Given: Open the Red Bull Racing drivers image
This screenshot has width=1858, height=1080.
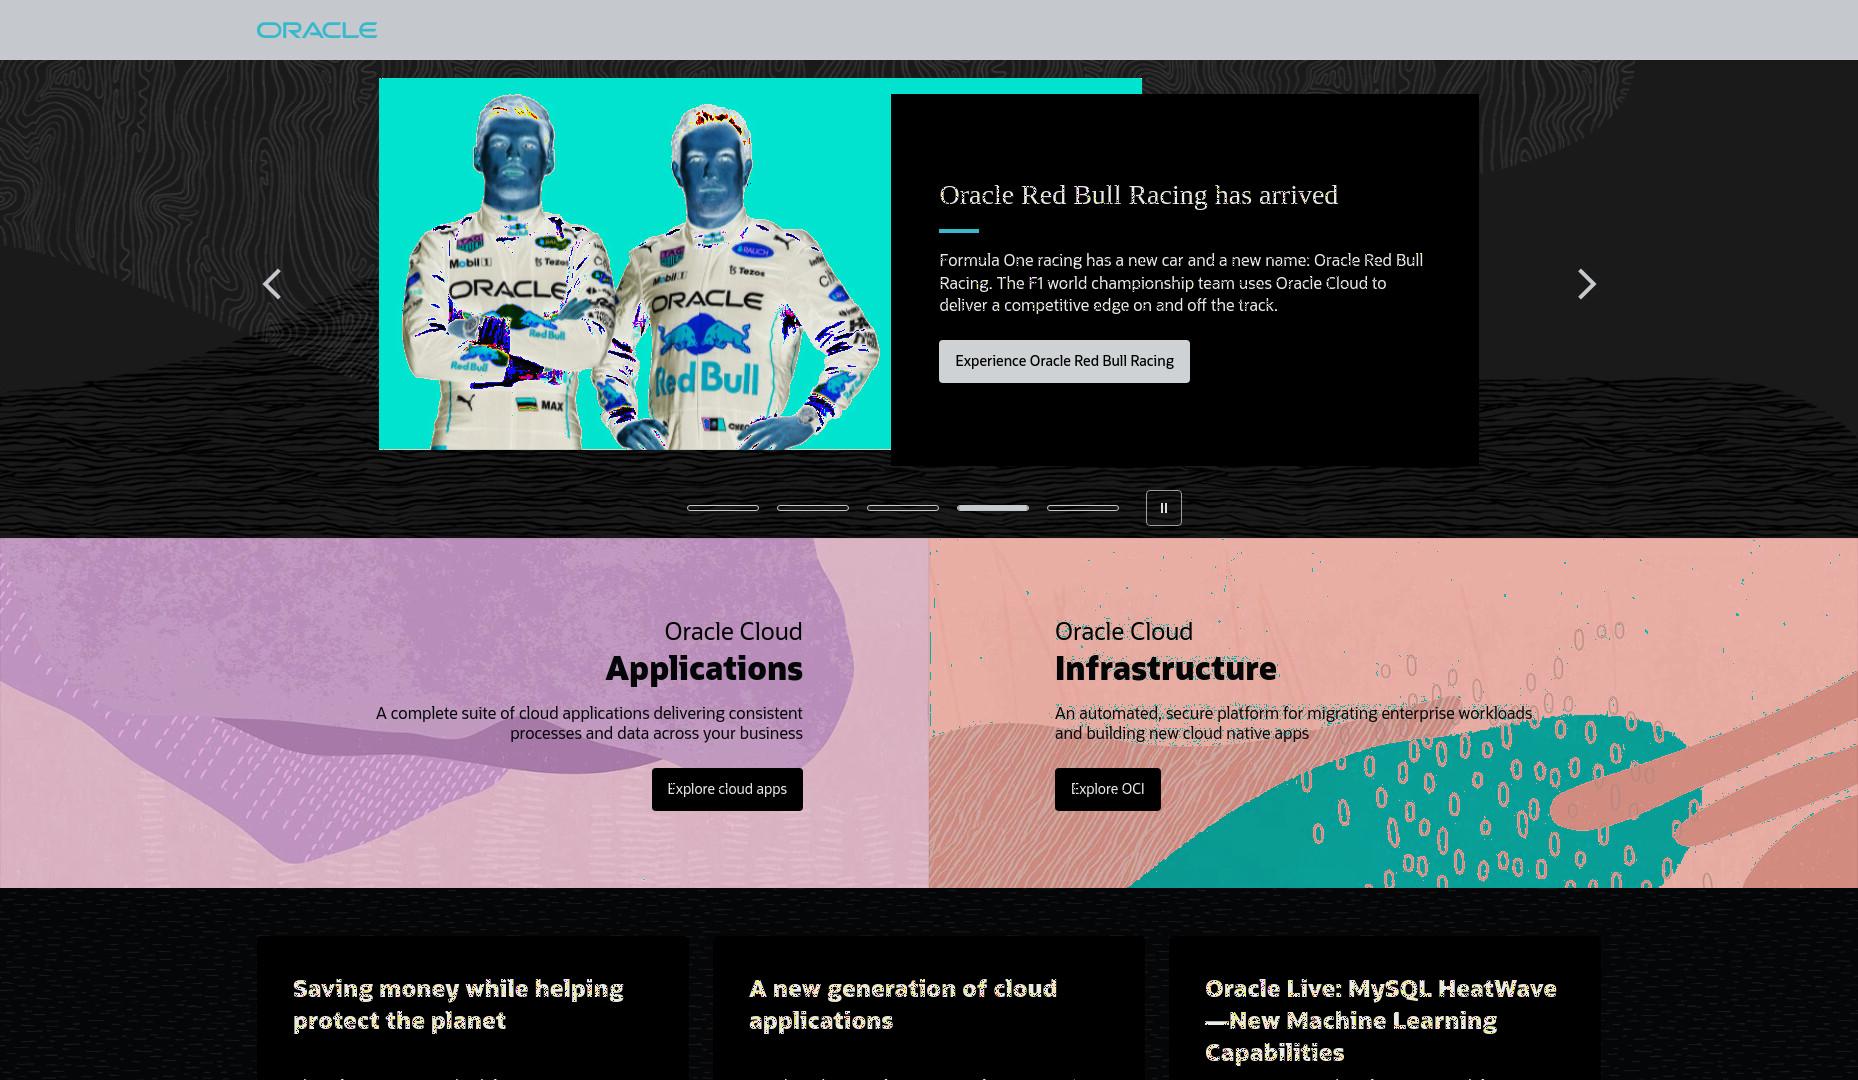Looking at the screenshot, I should coord(635,264).
